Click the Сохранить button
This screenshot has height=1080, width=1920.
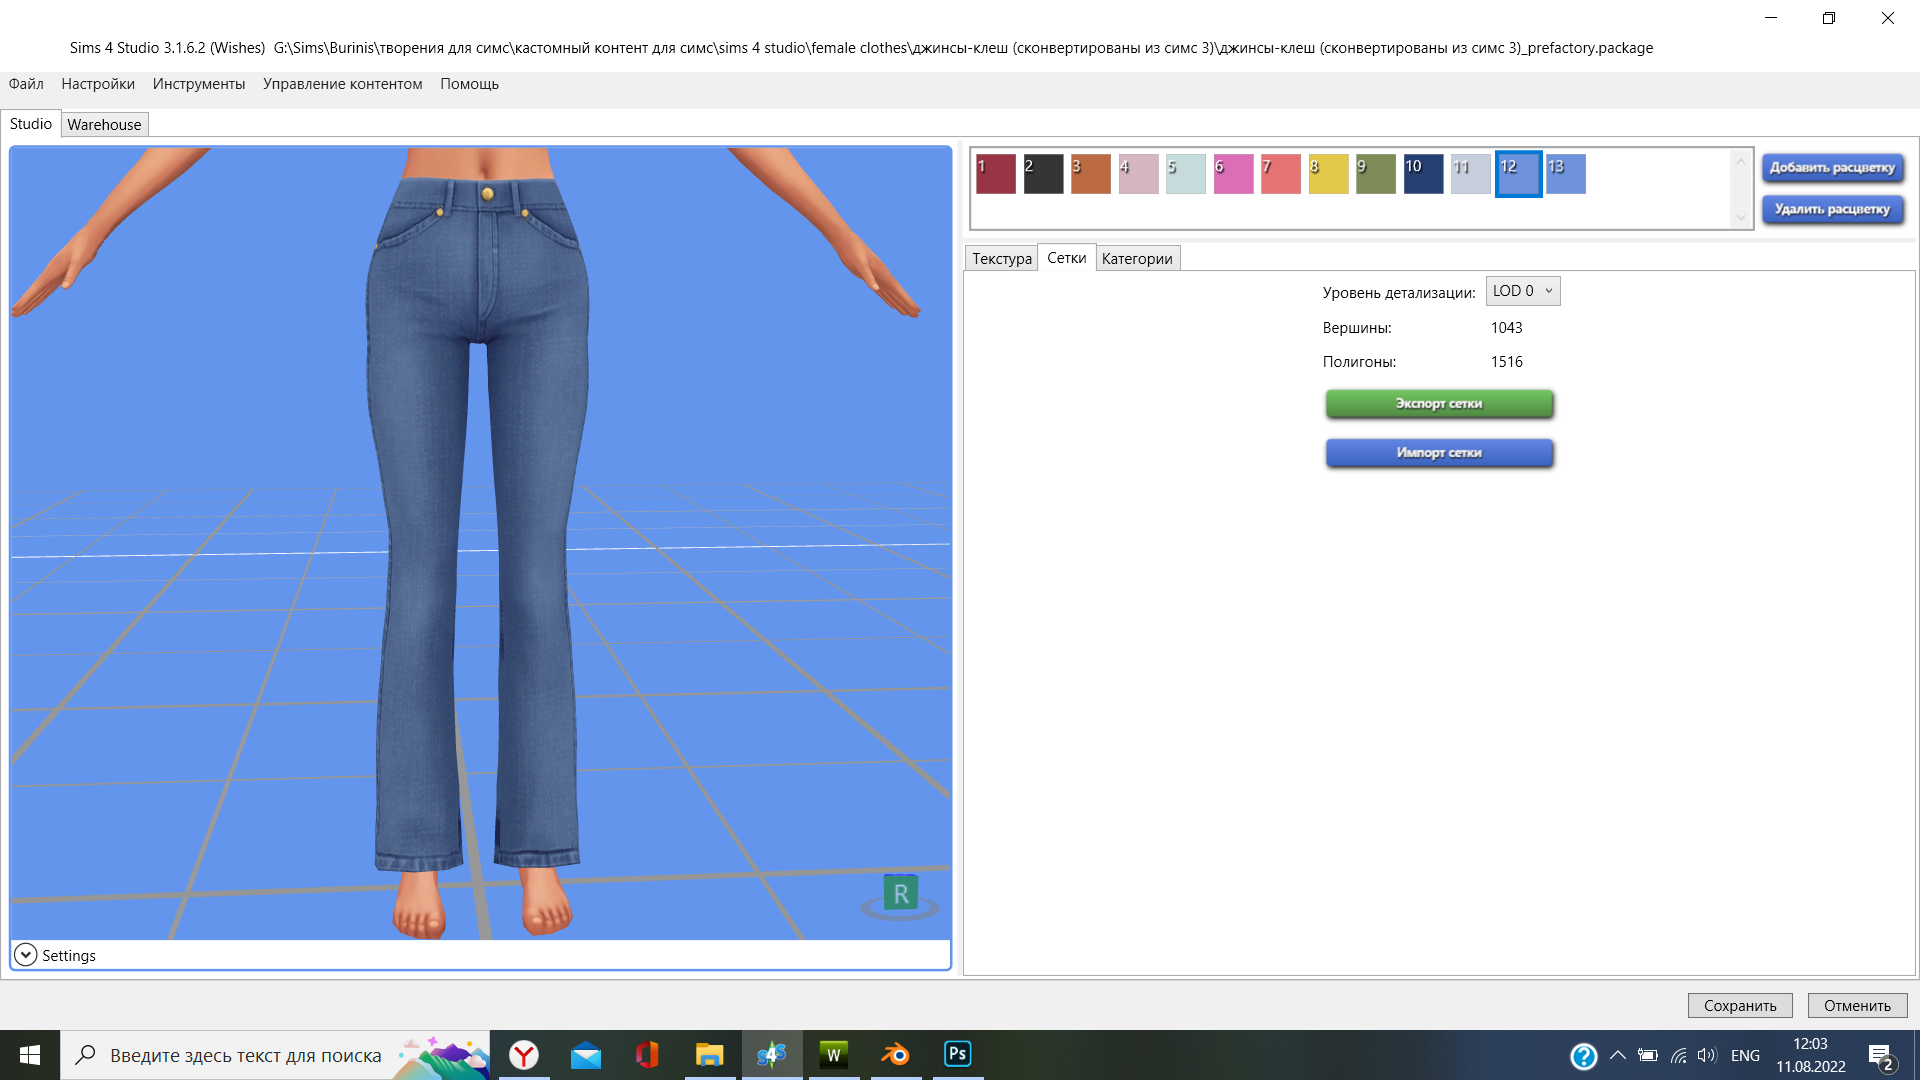coord(1740,1005)
